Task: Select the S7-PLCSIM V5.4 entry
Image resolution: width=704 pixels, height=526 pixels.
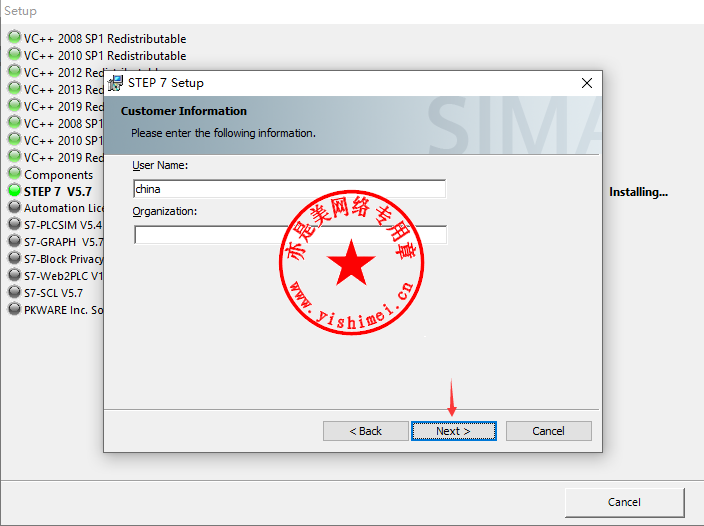Action: (x=63, y=225)
